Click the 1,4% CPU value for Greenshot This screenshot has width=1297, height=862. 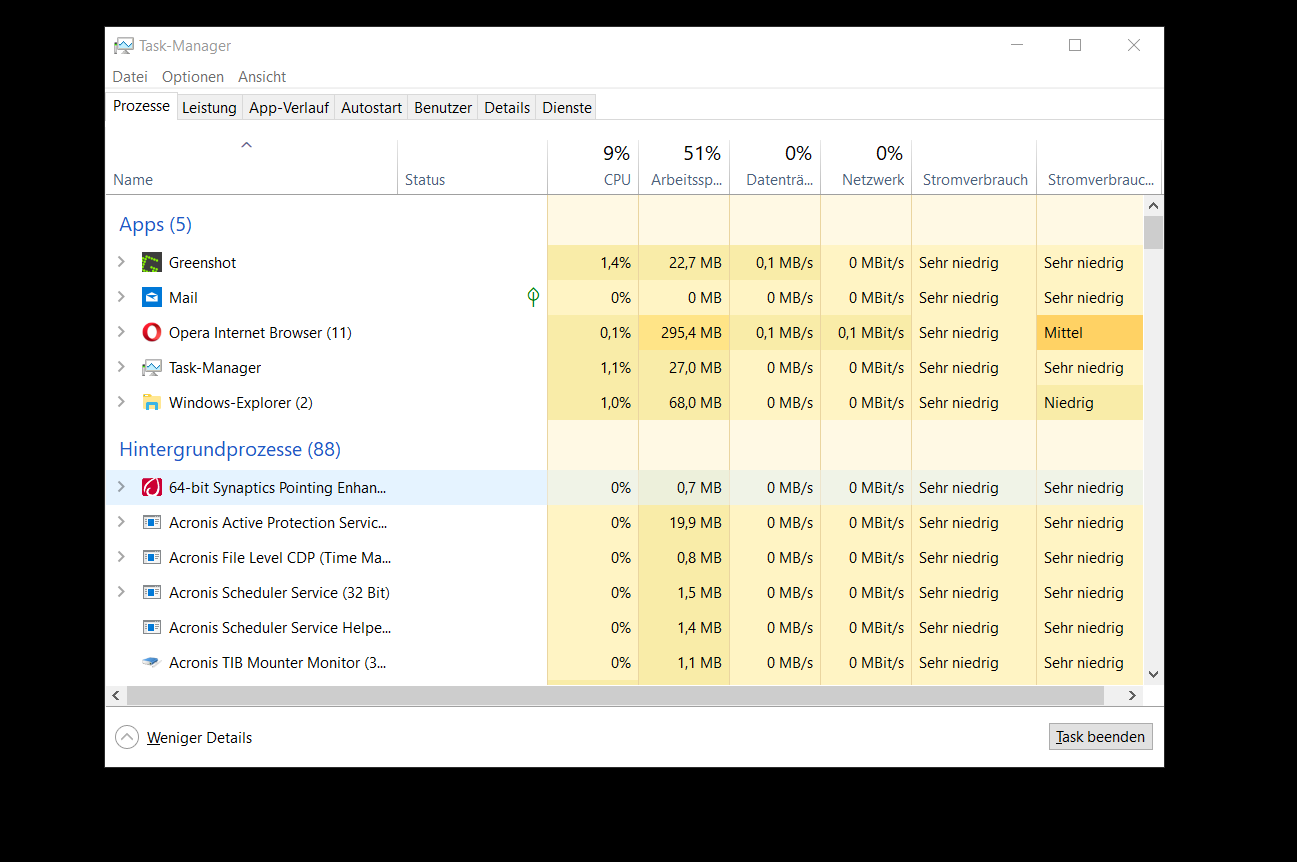coord(615,263)
